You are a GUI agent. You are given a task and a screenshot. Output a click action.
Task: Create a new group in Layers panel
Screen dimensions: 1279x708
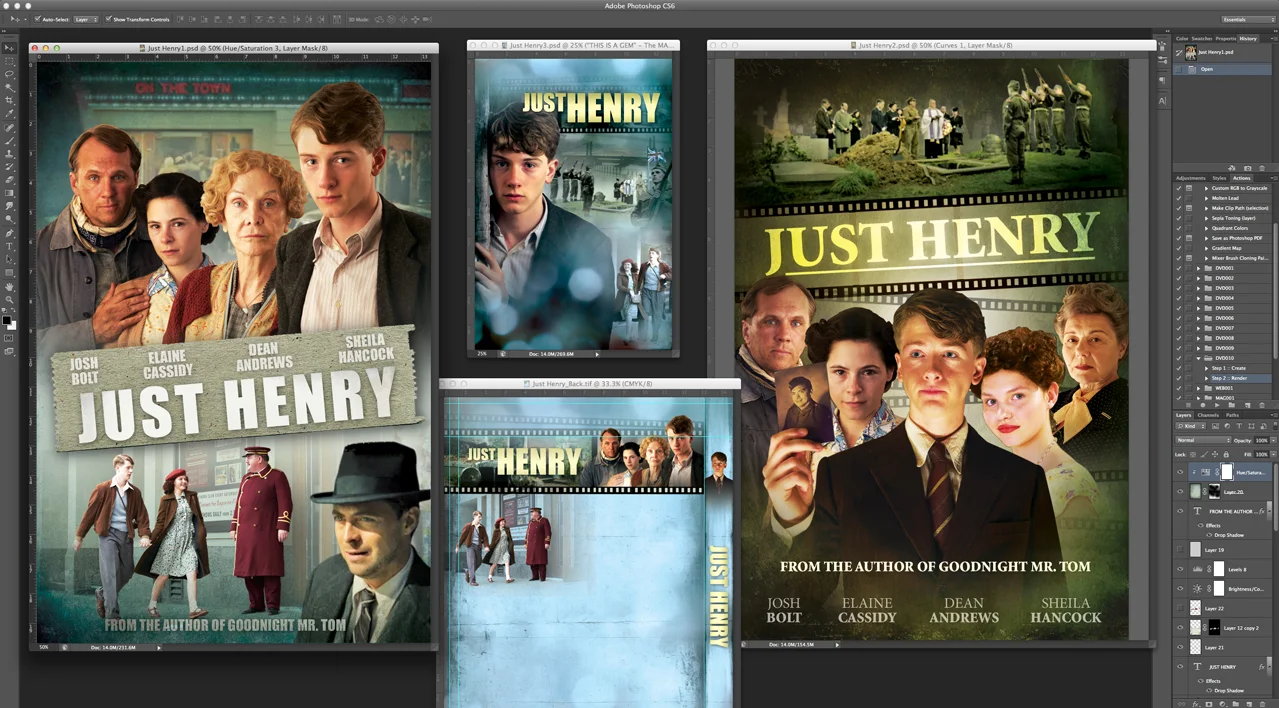point(1236,703)
